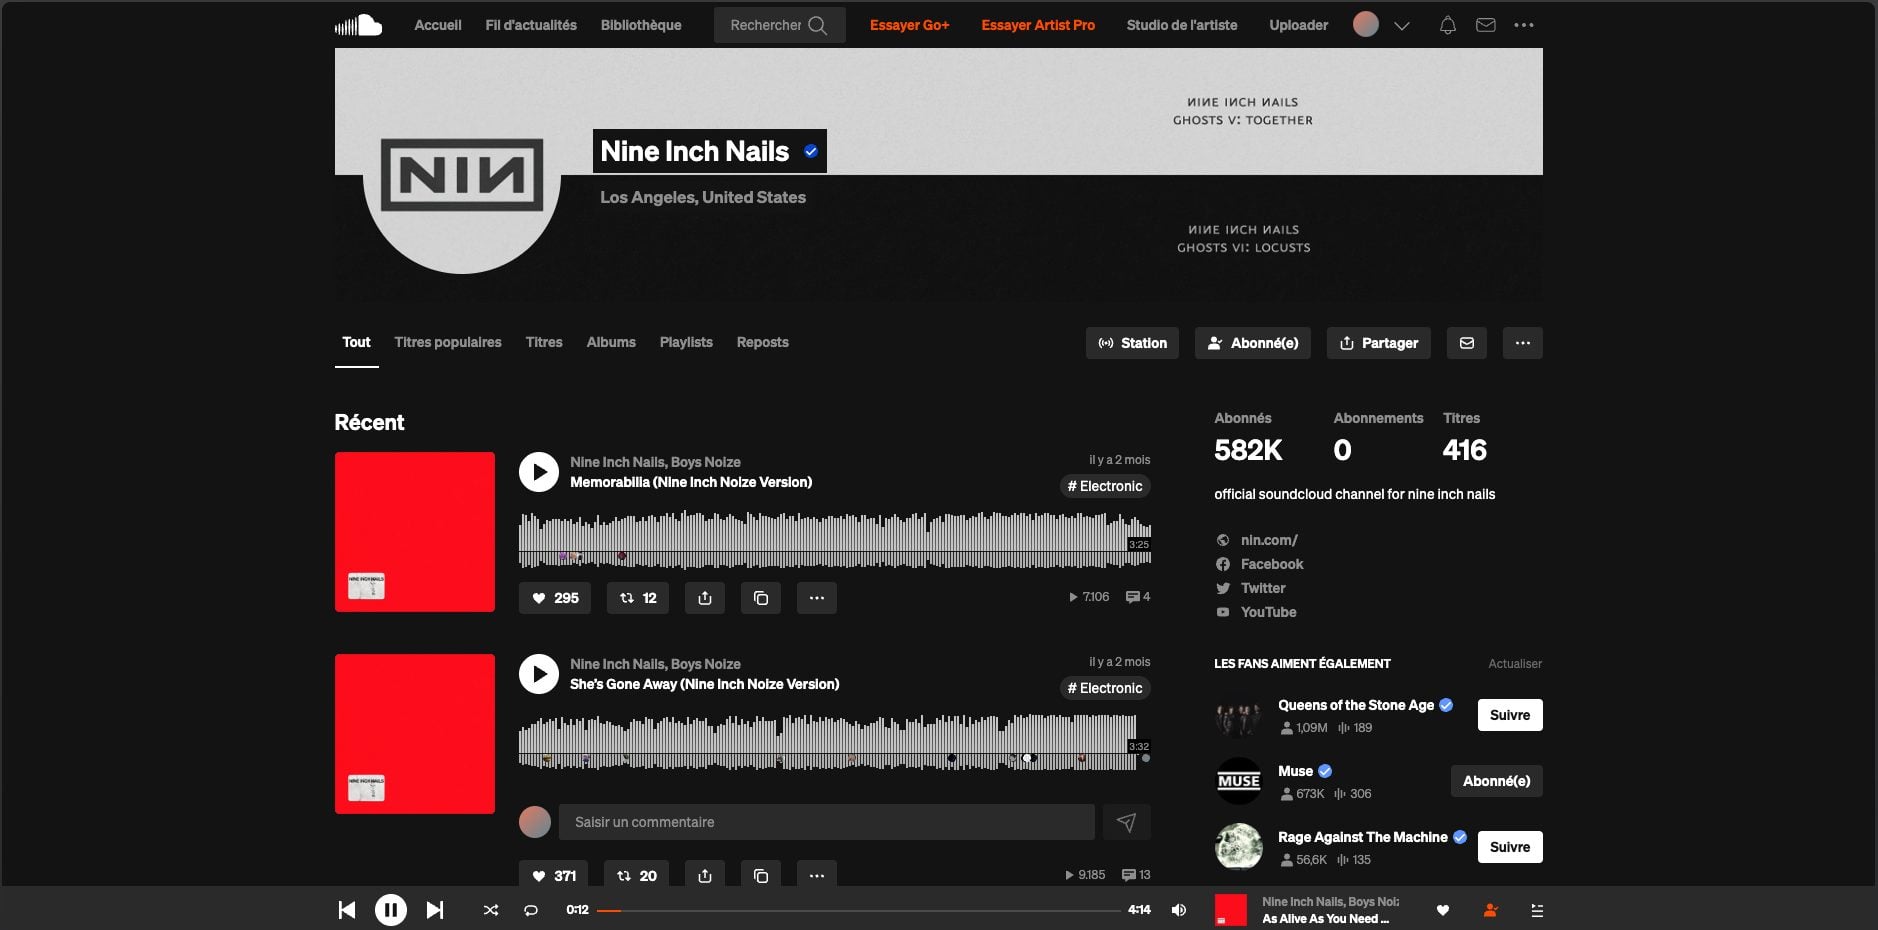Switch to Reposts tab
Screen dimensions: 1878x930
[763, 342]
